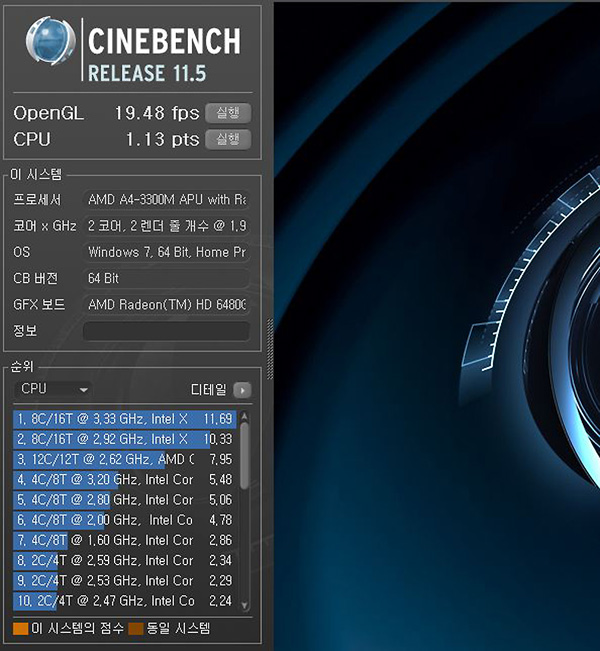
Task: Select ranking row 6, 4C/8T @ 2.00 GHz
Action: pyautogui.click(x=125, y=520)
